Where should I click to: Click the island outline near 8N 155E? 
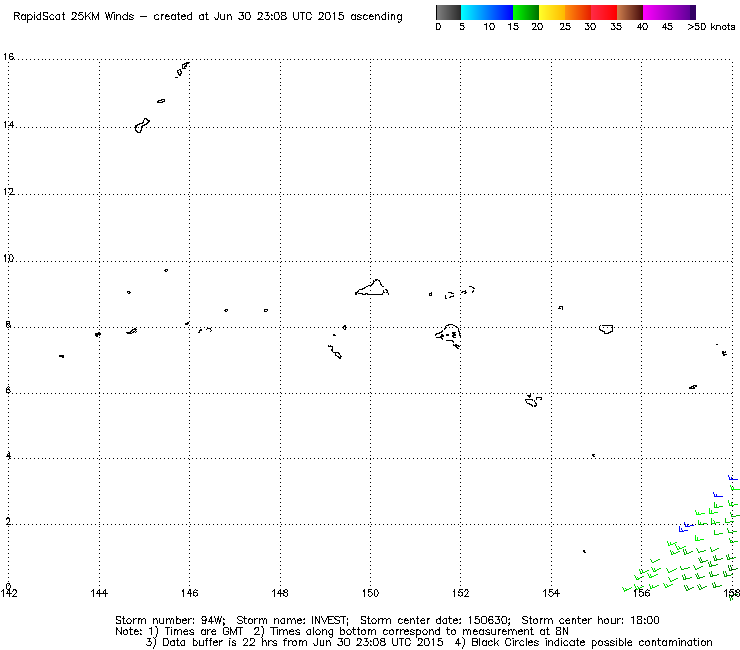point(606,329)
